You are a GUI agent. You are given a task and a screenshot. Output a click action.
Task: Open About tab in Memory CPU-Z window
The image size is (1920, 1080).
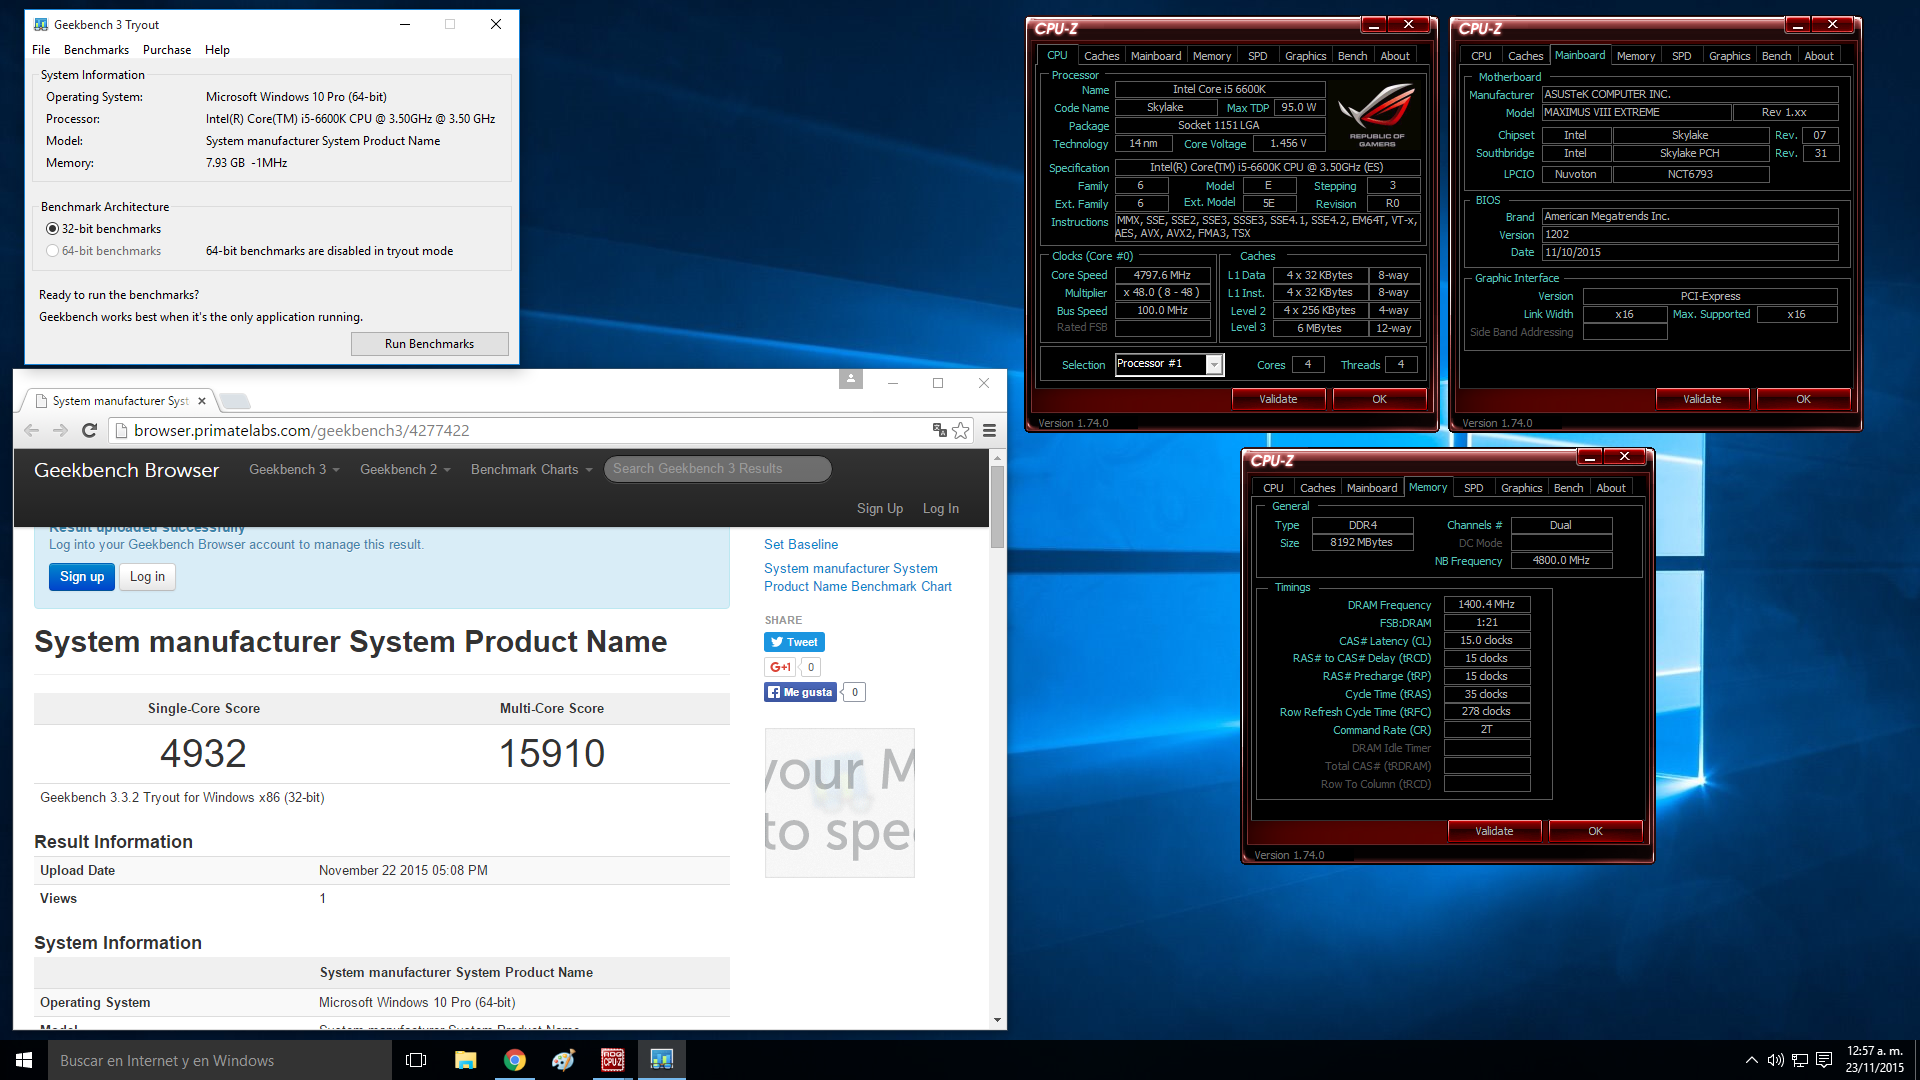click(1611, 488)
